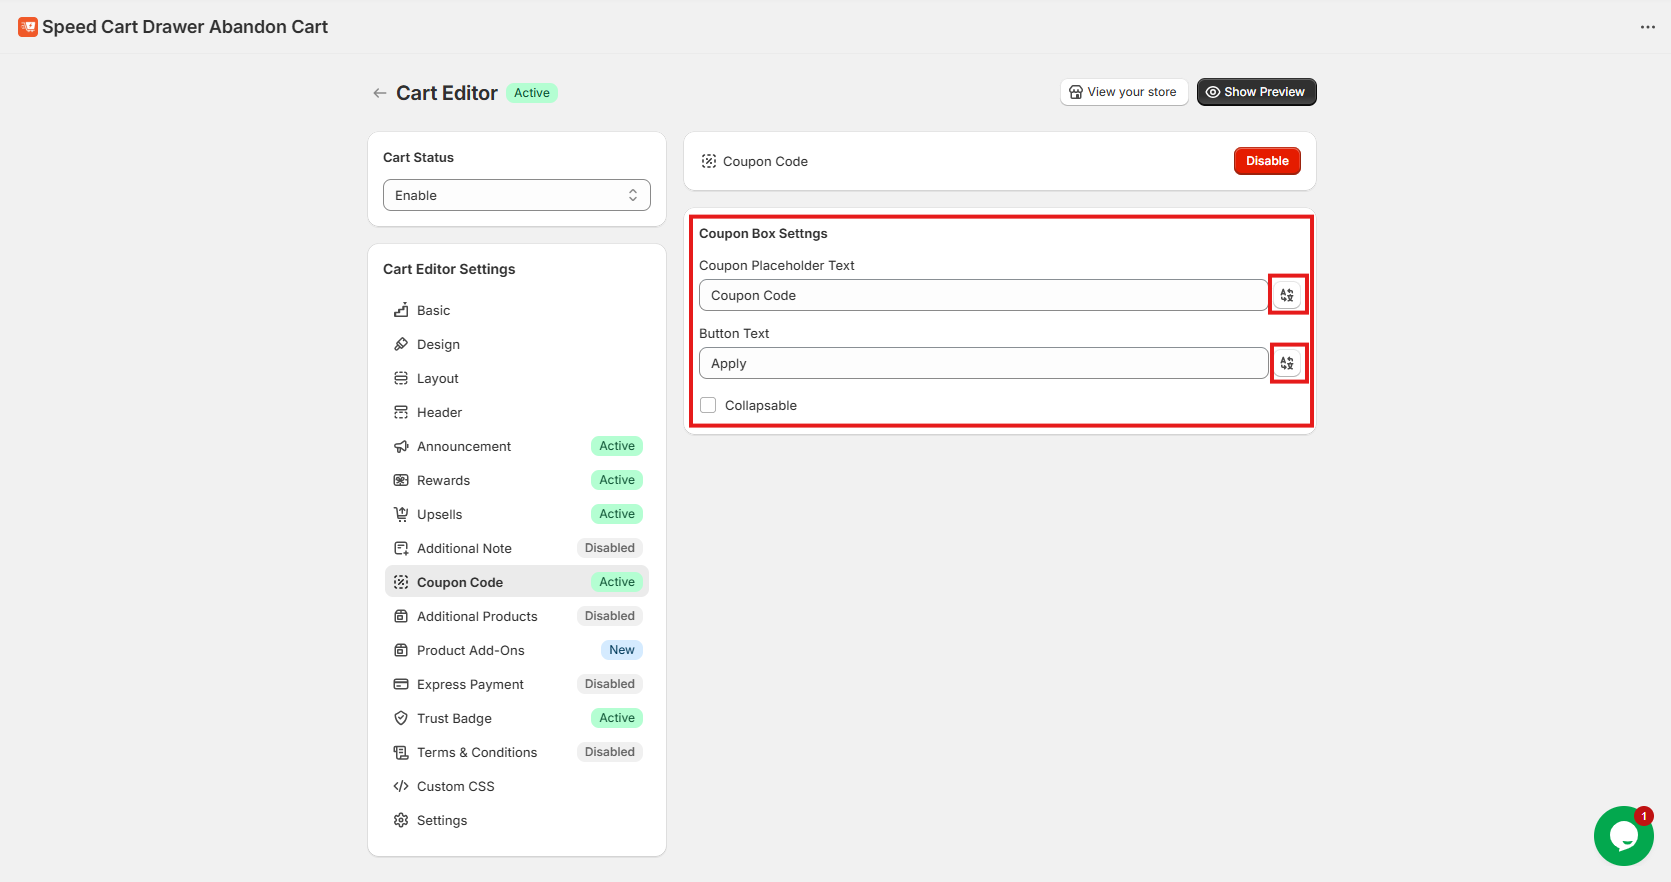Open the live chat bubble
The height and width of the screenshot is (882, 1671).
point(1623,835)
